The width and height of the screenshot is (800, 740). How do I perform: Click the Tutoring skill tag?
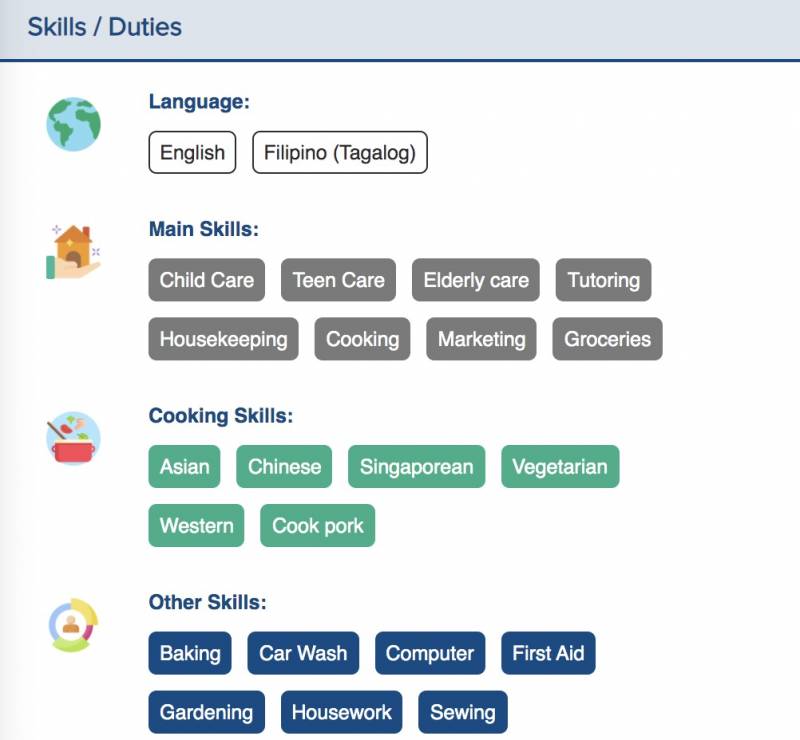pyautogui.click(x=603, y=280)
